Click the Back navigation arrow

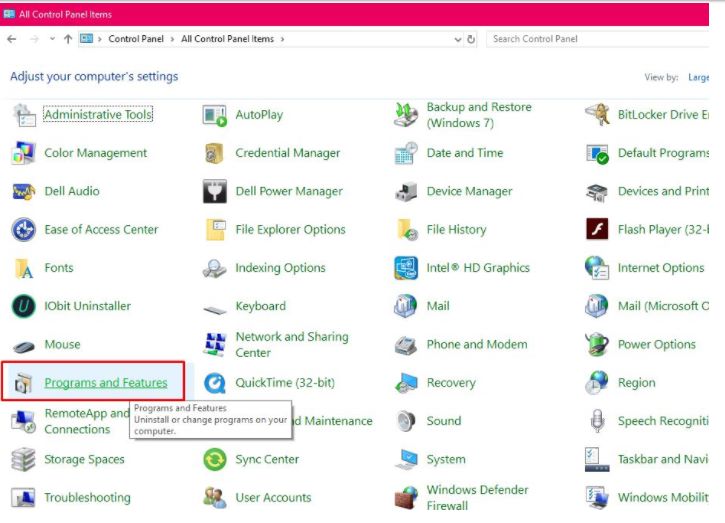point(12,39)
